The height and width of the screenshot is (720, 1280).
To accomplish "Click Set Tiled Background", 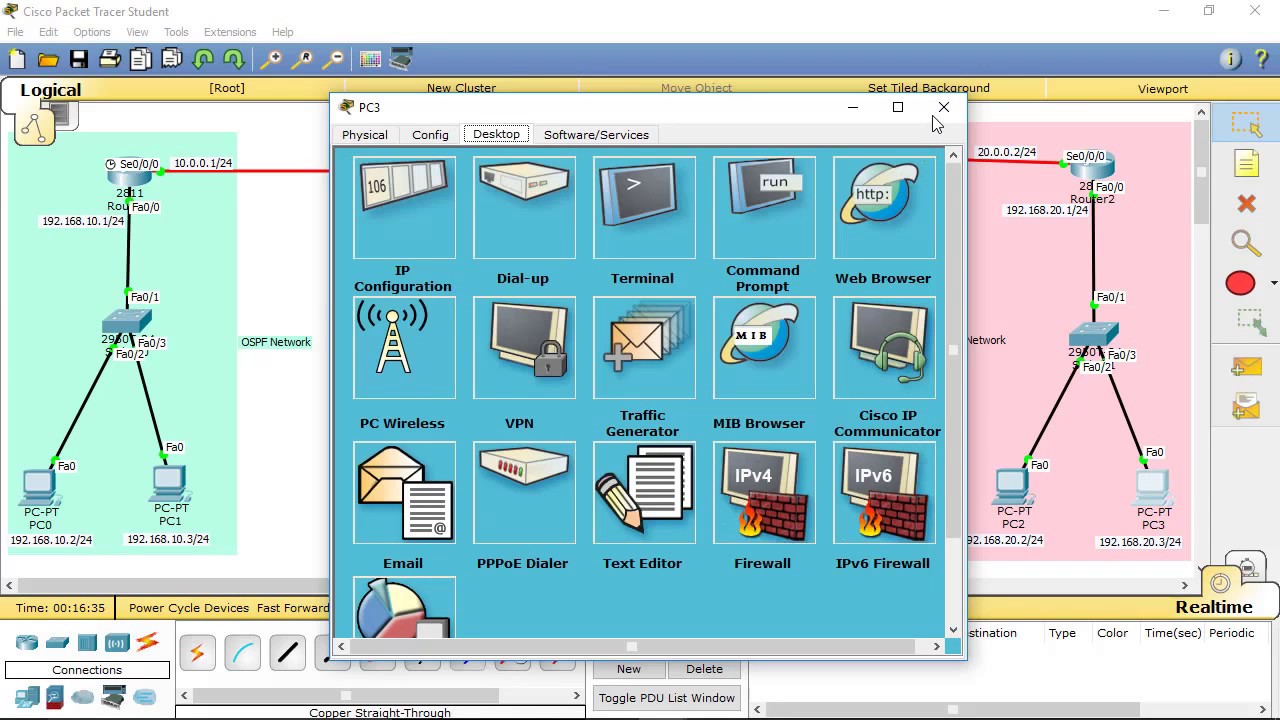I will [929, 88].
